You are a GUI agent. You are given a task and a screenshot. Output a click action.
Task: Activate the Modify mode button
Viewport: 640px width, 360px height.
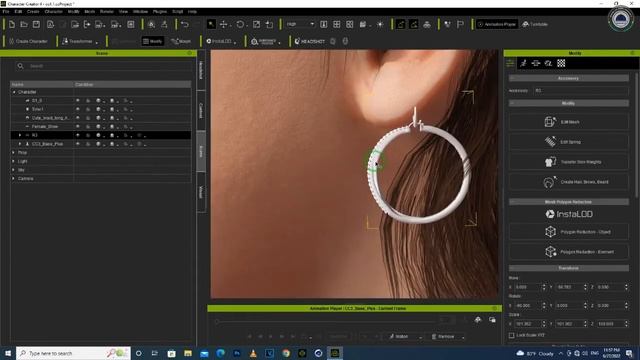pos(153,41)
